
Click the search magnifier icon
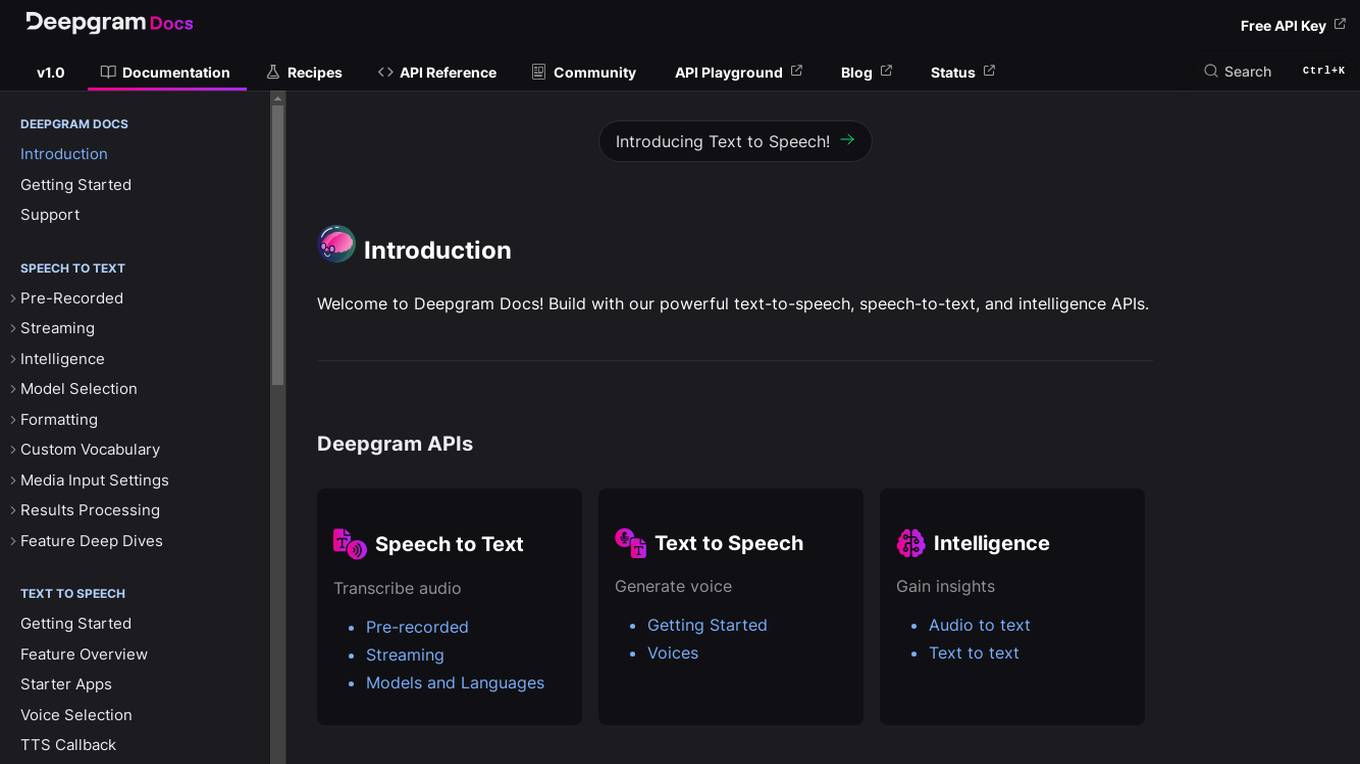tap(1210, 71)
